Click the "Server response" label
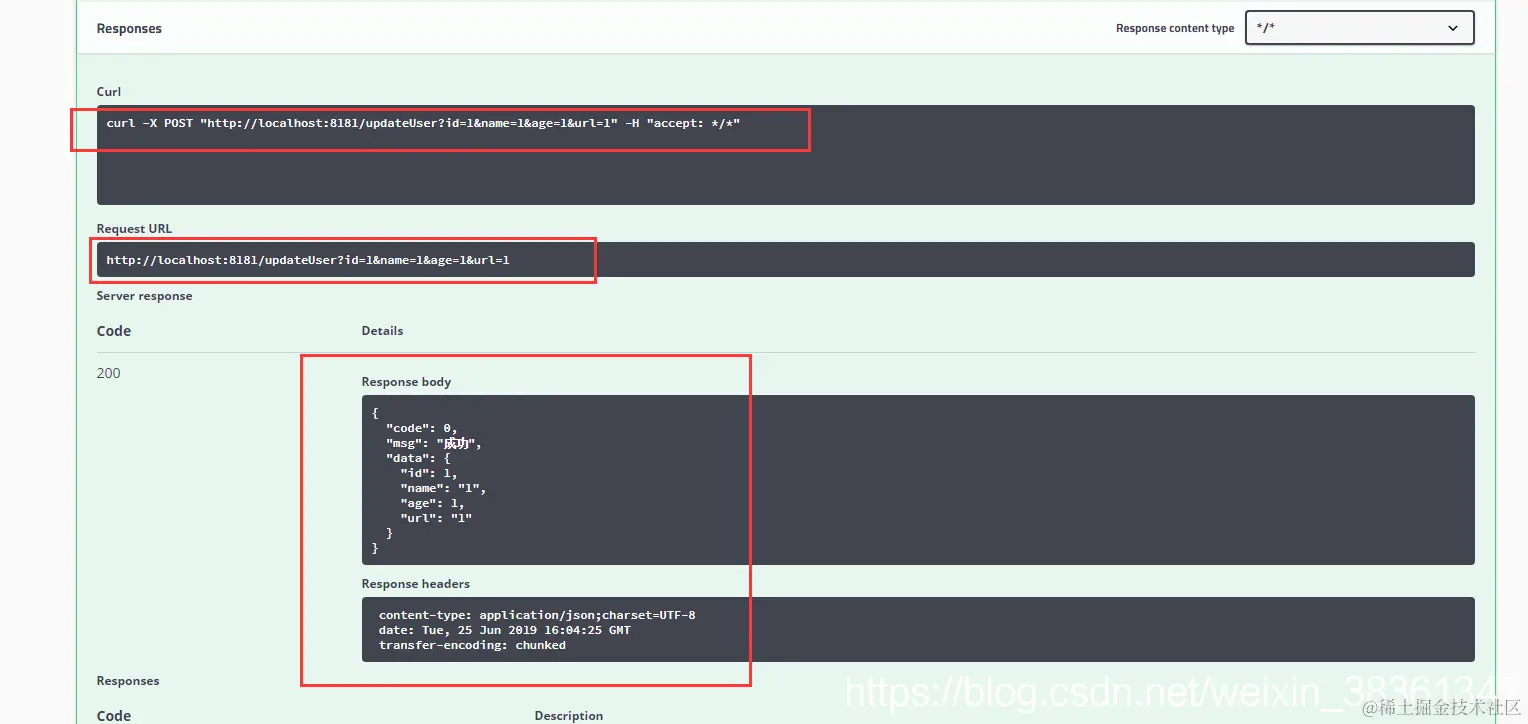 [144, 296]
